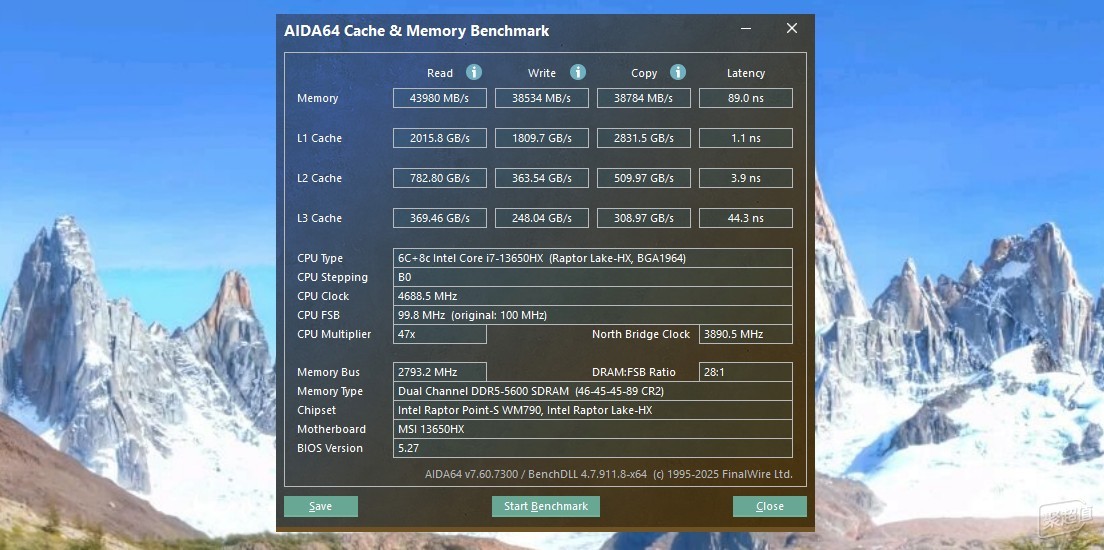Click the Latency column header
Screen dimensions: 1104x550
pos(746,73)
